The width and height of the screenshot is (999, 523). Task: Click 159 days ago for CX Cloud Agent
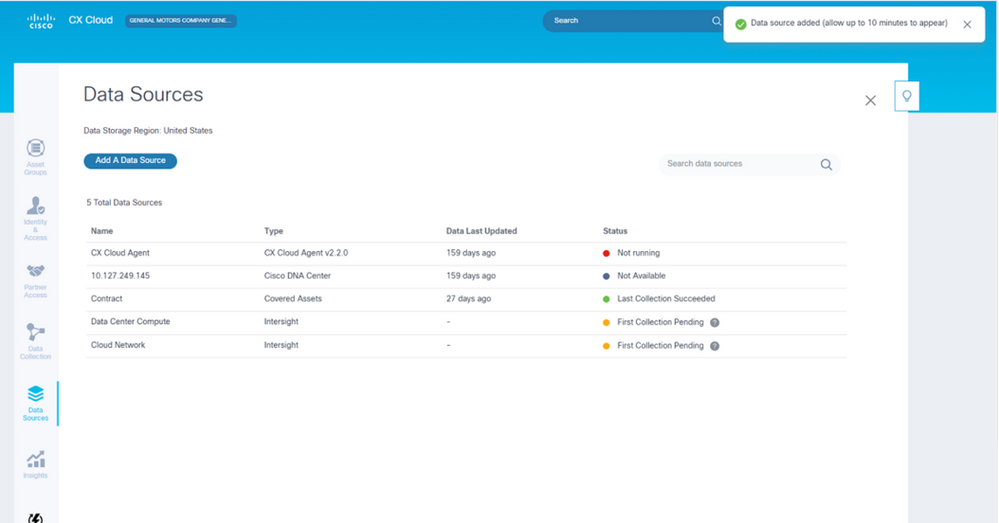(471, 253)
